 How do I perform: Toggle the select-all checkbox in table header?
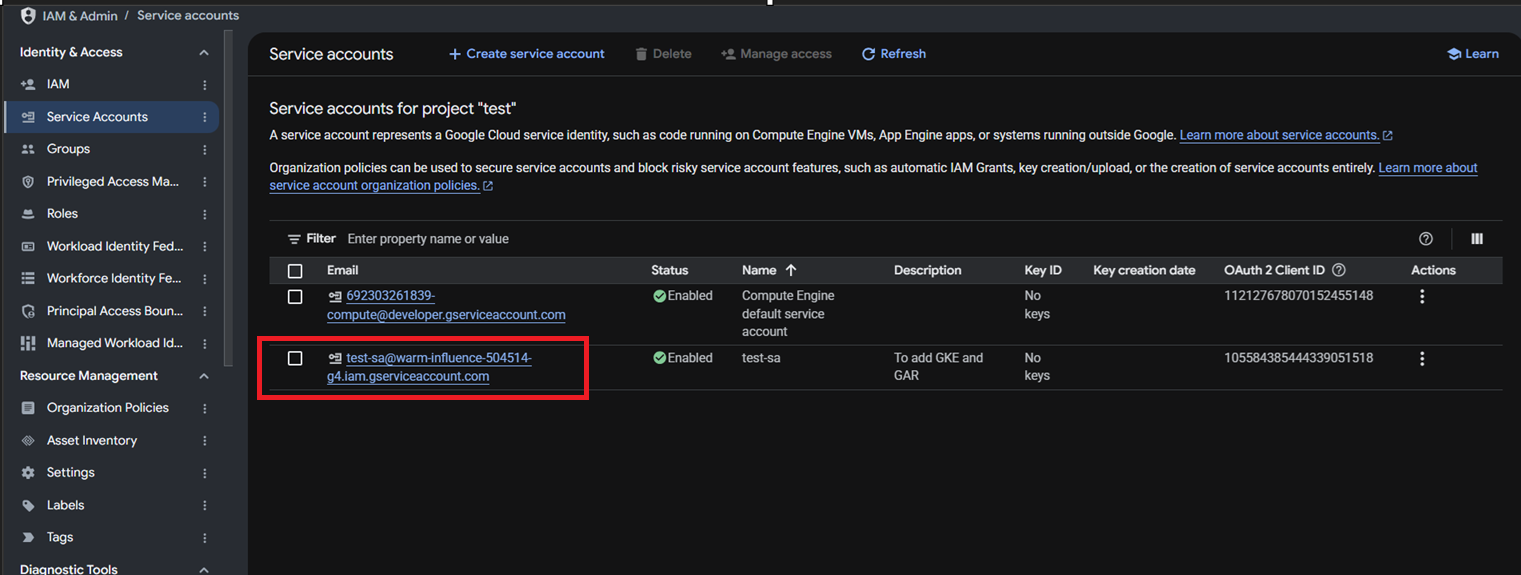click(x=295, y=271)
